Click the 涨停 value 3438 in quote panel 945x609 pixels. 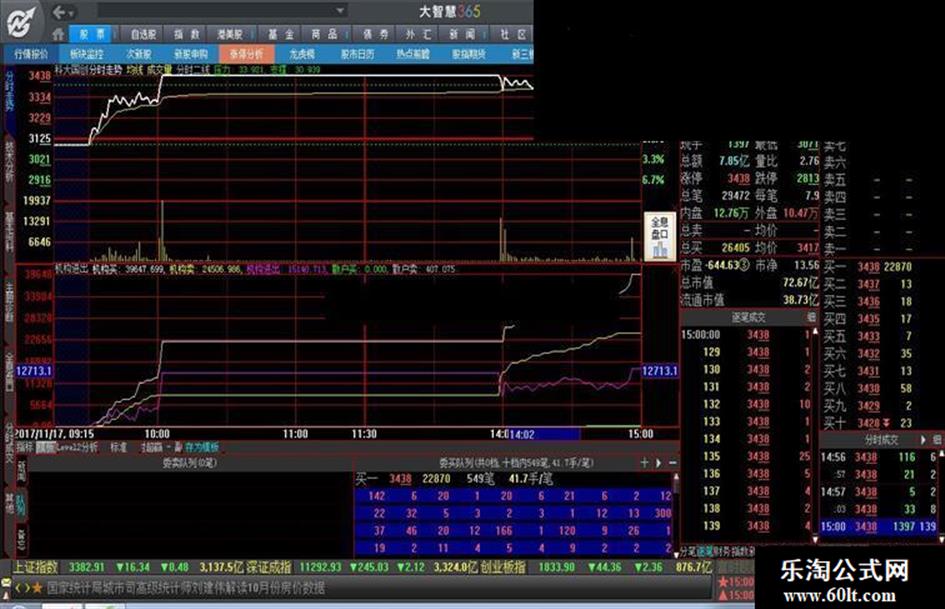tap(738, 178)
